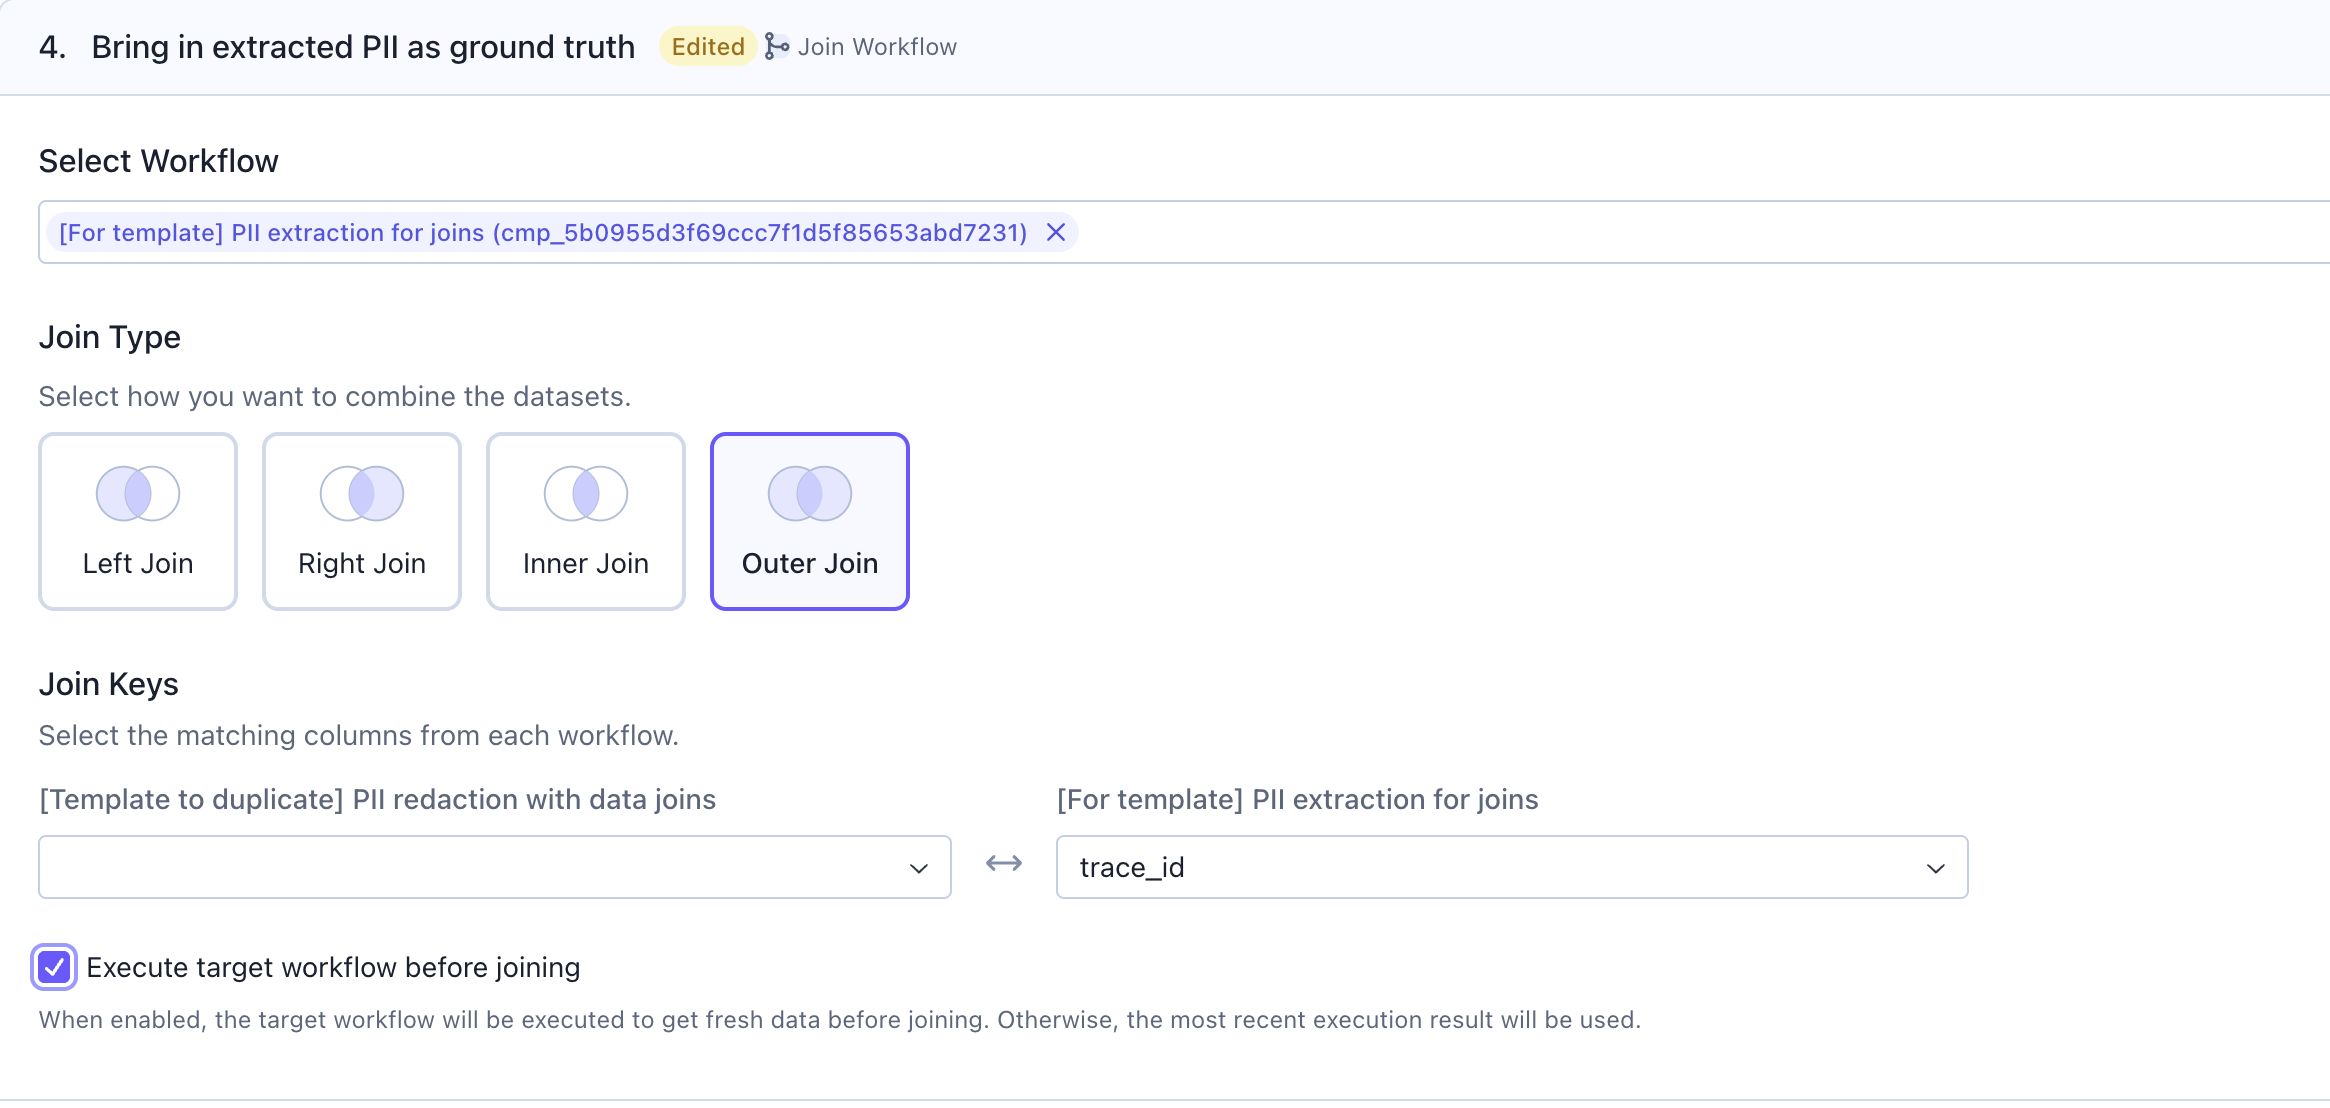This screenshot has height=1108, width=2330.
Task: Click the Inner Join Venn diagram icon
Action: pos(586,494)
